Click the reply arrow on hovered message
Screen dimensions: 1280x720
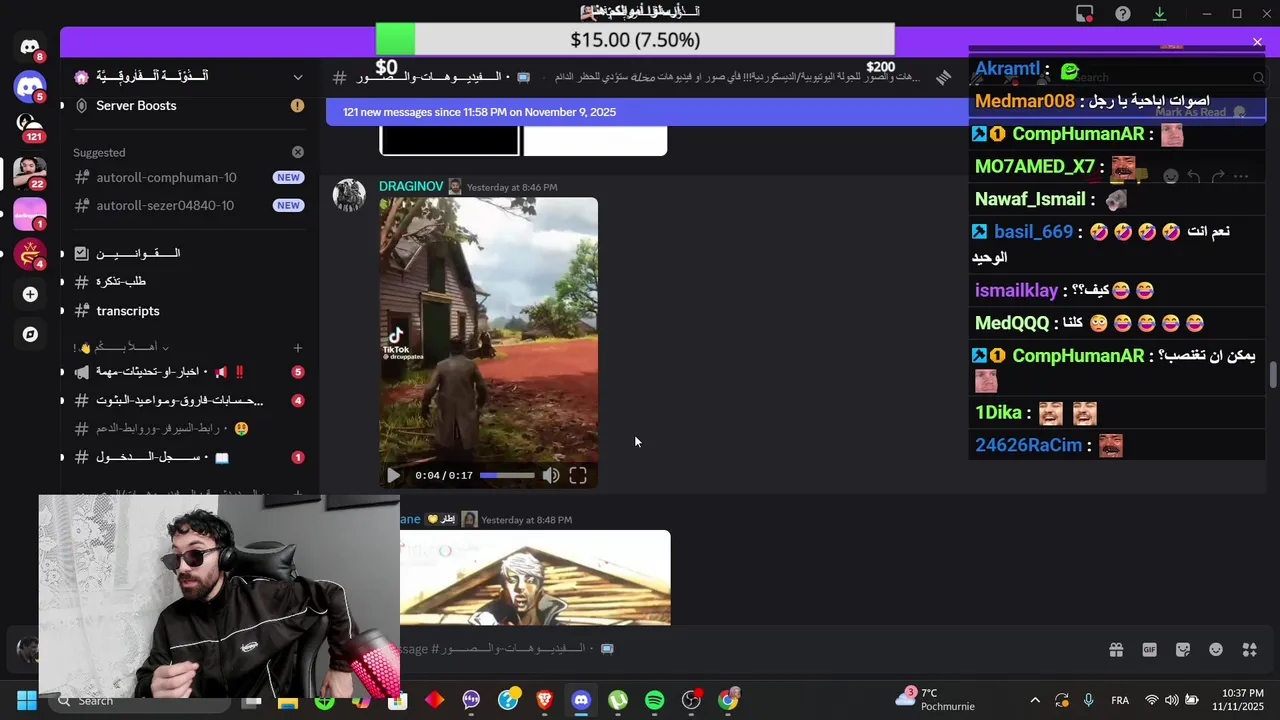[x=1194, y=176]
